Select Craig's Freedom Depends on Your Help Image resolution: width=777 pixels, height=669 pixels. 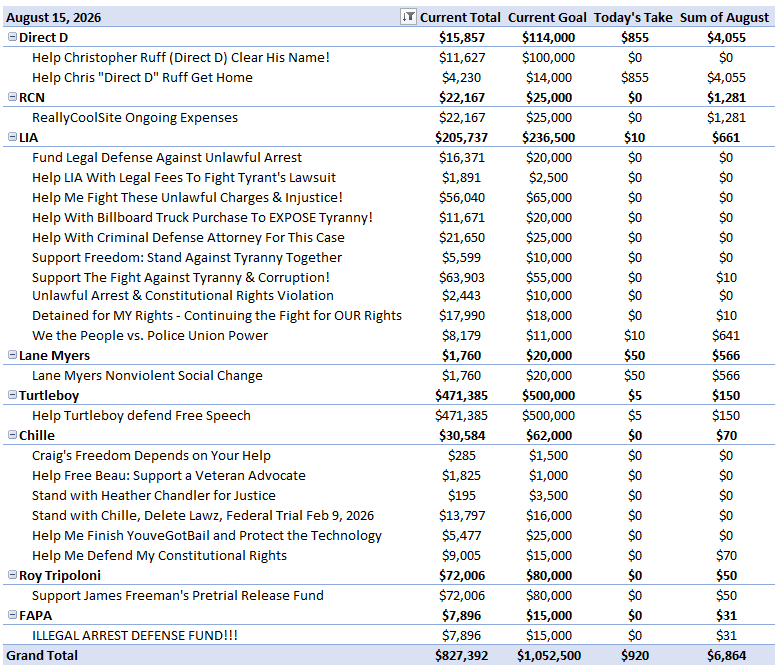[152, 455]
